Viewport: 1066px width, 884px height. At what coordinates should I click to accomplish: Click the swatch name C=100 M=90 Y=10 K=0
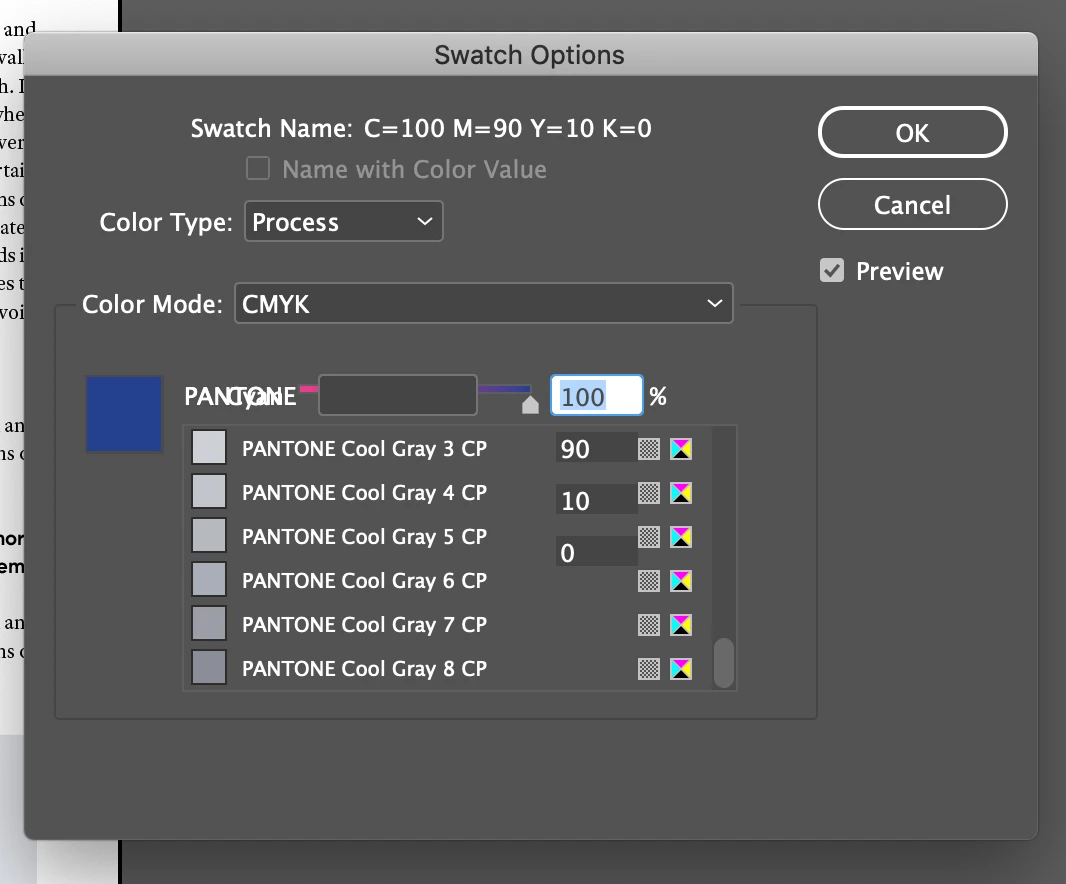[508, 128]
